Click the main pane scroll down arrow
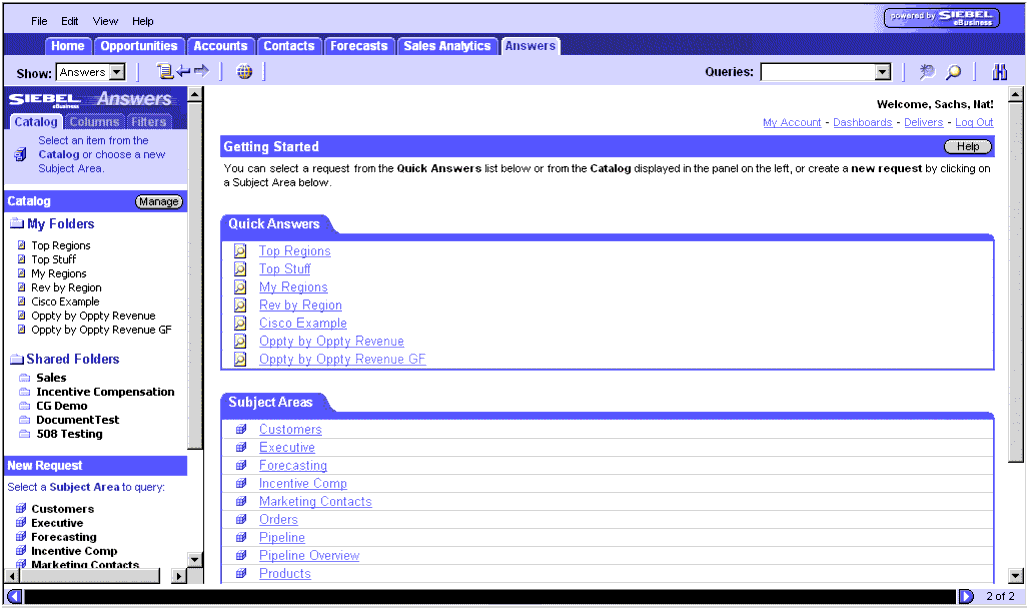Image resolution: width=1029 pixels, height=610 pixels. point(1016,576)
